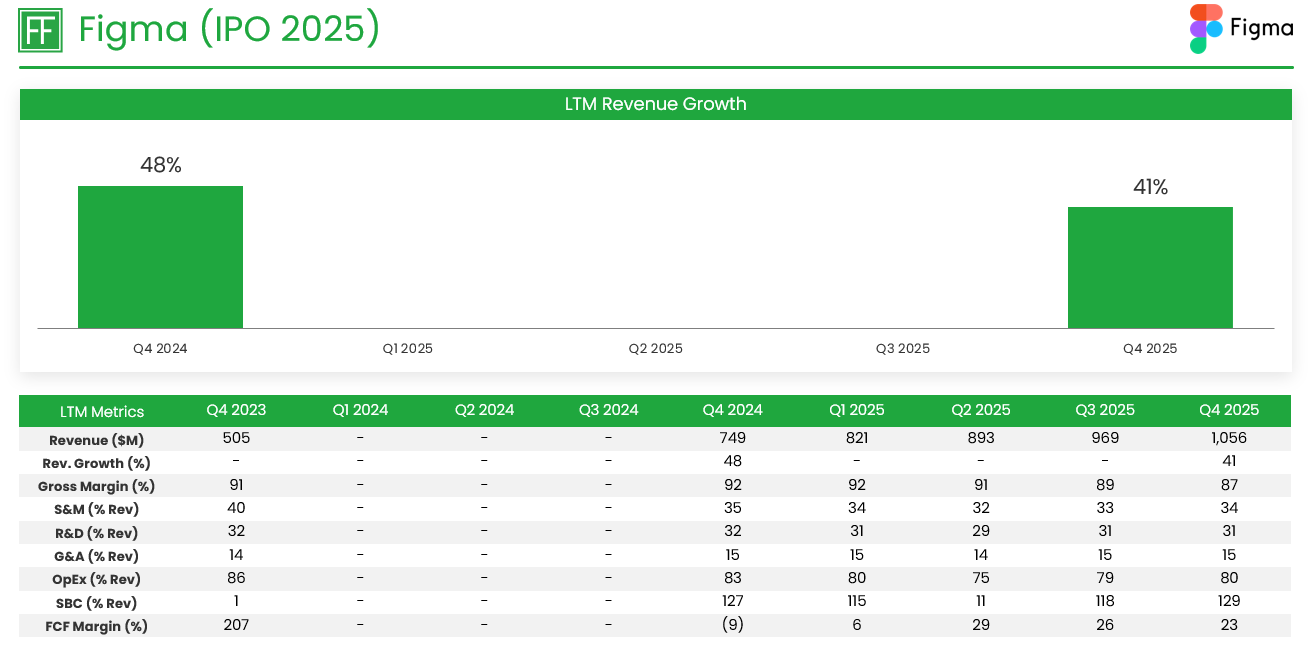The height and width of the screenshot is (648, 1308).
Task: Click the Q4 2024 table column header
Action: pos(732,410)
